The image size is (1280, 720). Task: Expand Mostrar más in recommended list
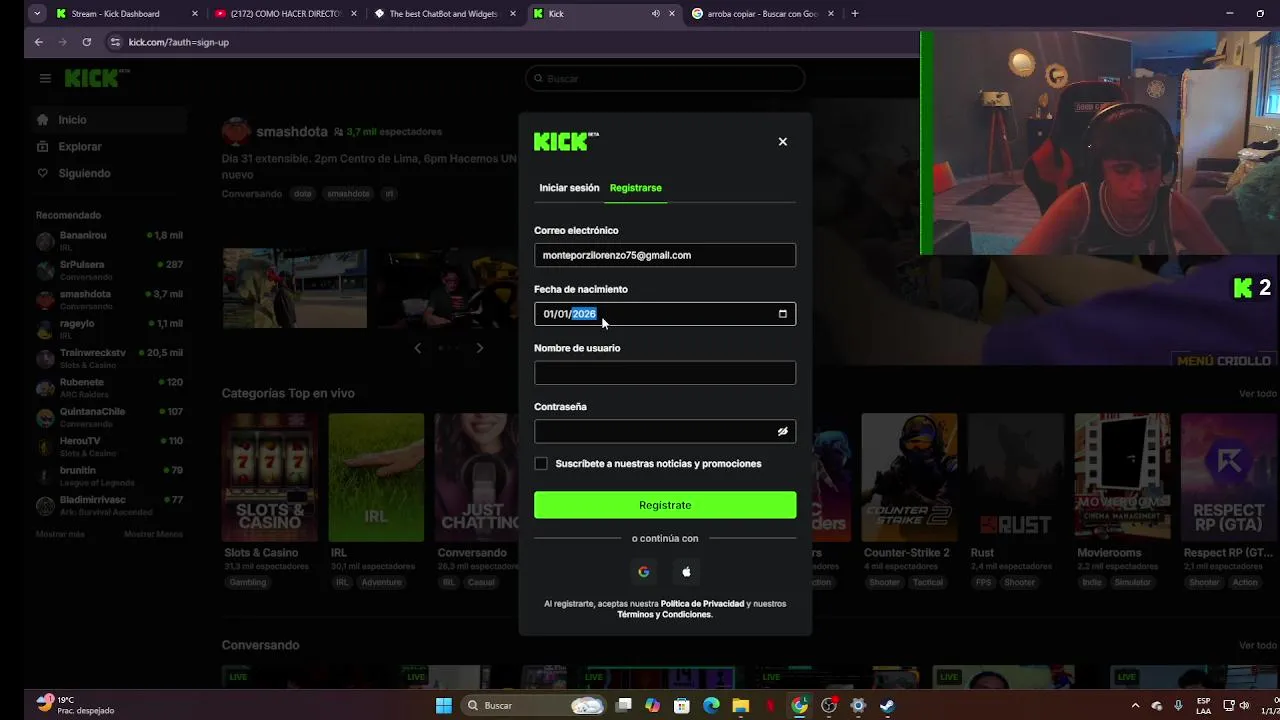coord(60,534)
